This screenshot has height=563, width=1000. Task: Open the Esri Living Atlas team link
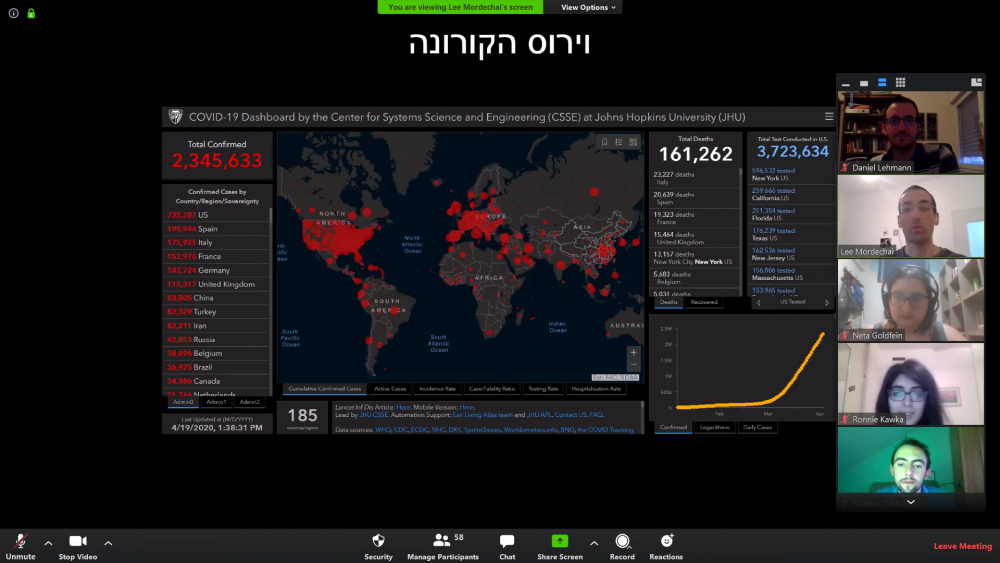coord(483,415)
